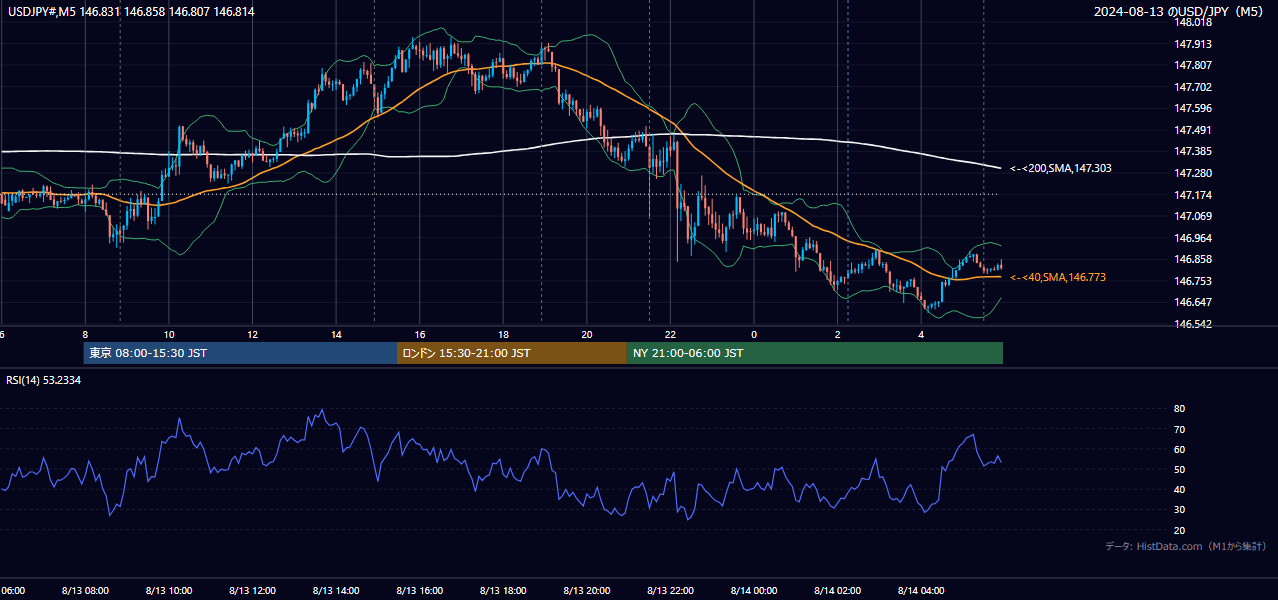Click the 8/14 00:00 bottom time label
This screenshot has width=1278, height=600.
[754, 590]
